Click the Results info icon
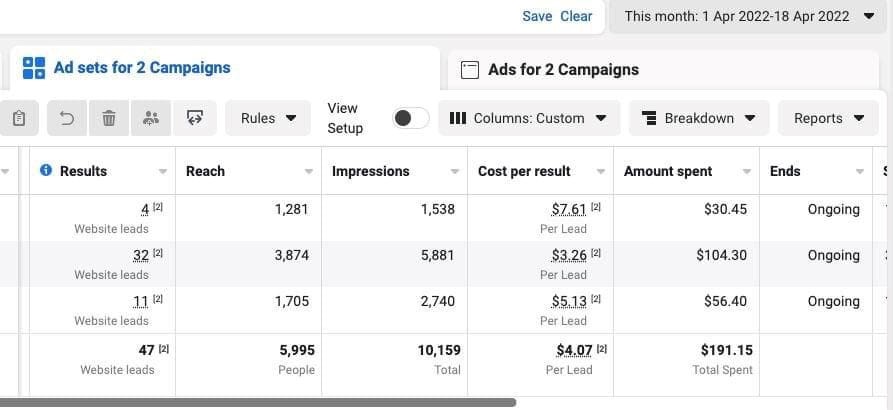The height and width of the screenshot is (410, 893). 46,171
